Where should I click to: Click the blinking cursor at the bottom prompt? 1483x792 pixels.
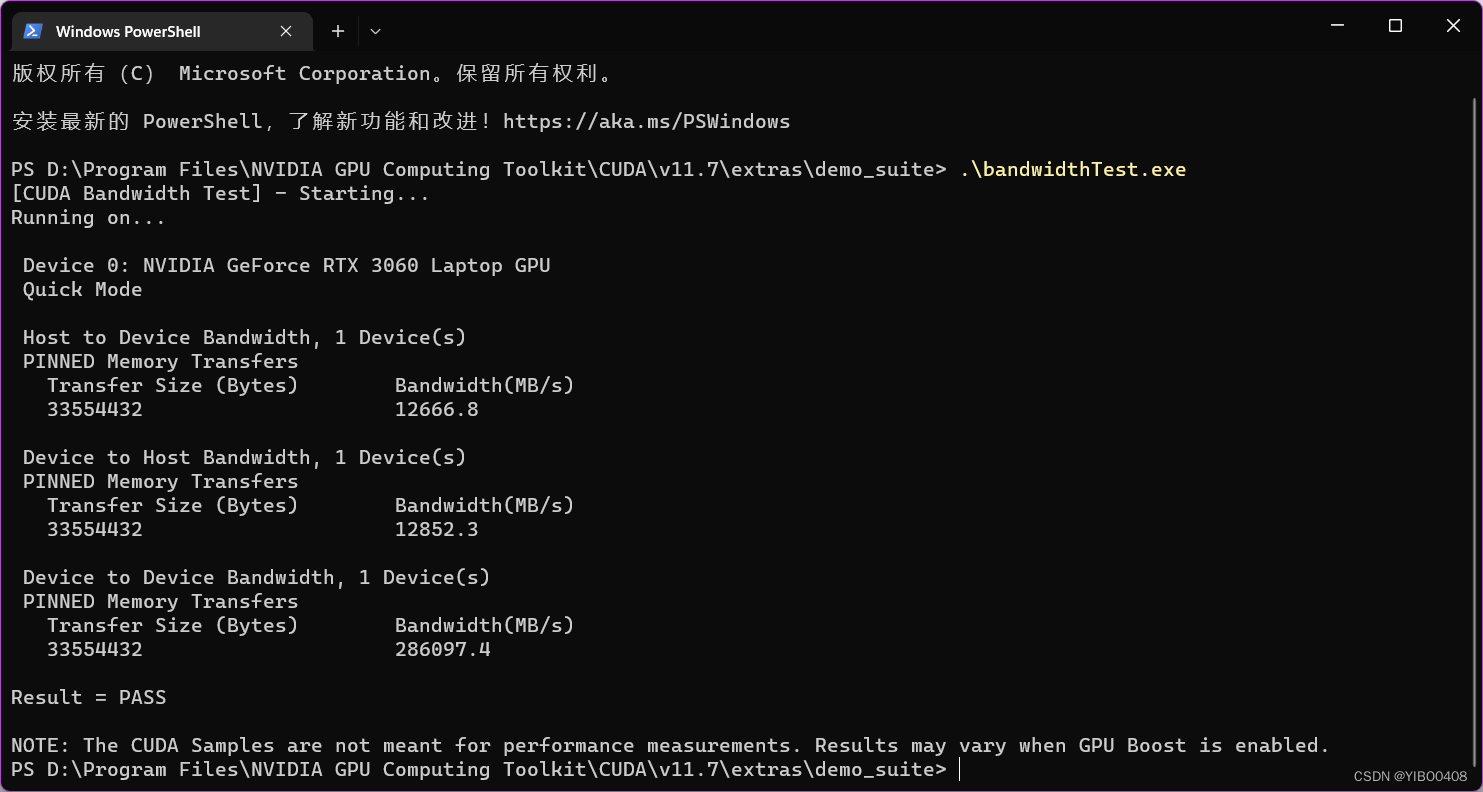(959, 769)
